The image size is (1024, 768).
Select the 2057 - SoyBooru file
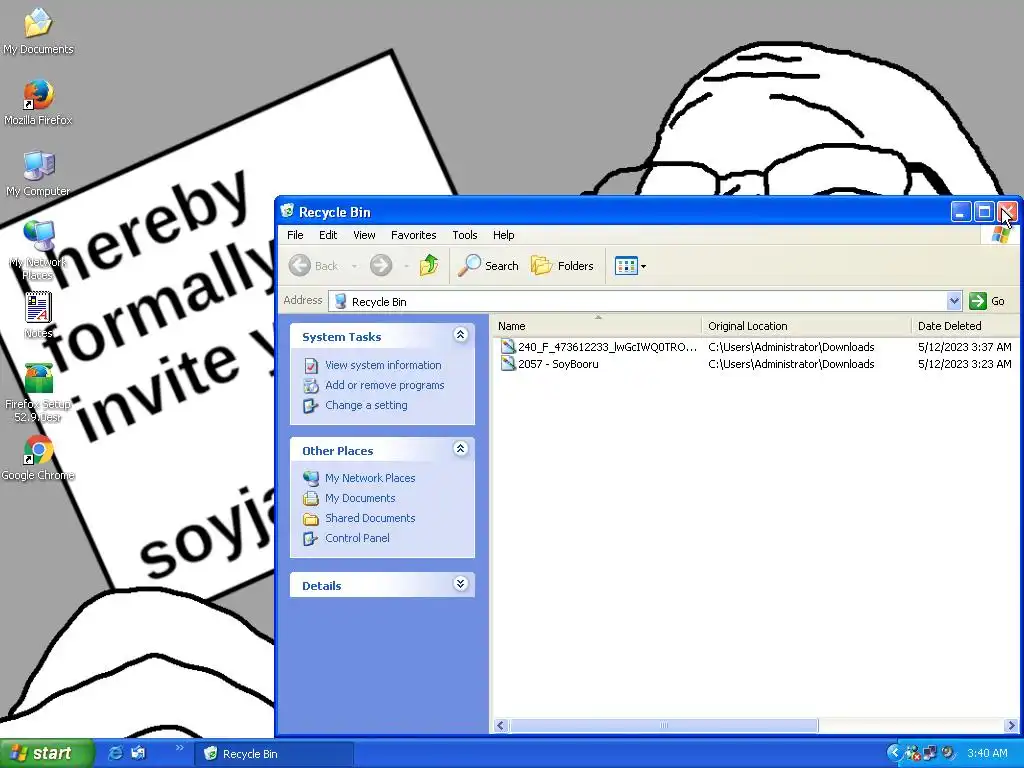tap(549, 364)
